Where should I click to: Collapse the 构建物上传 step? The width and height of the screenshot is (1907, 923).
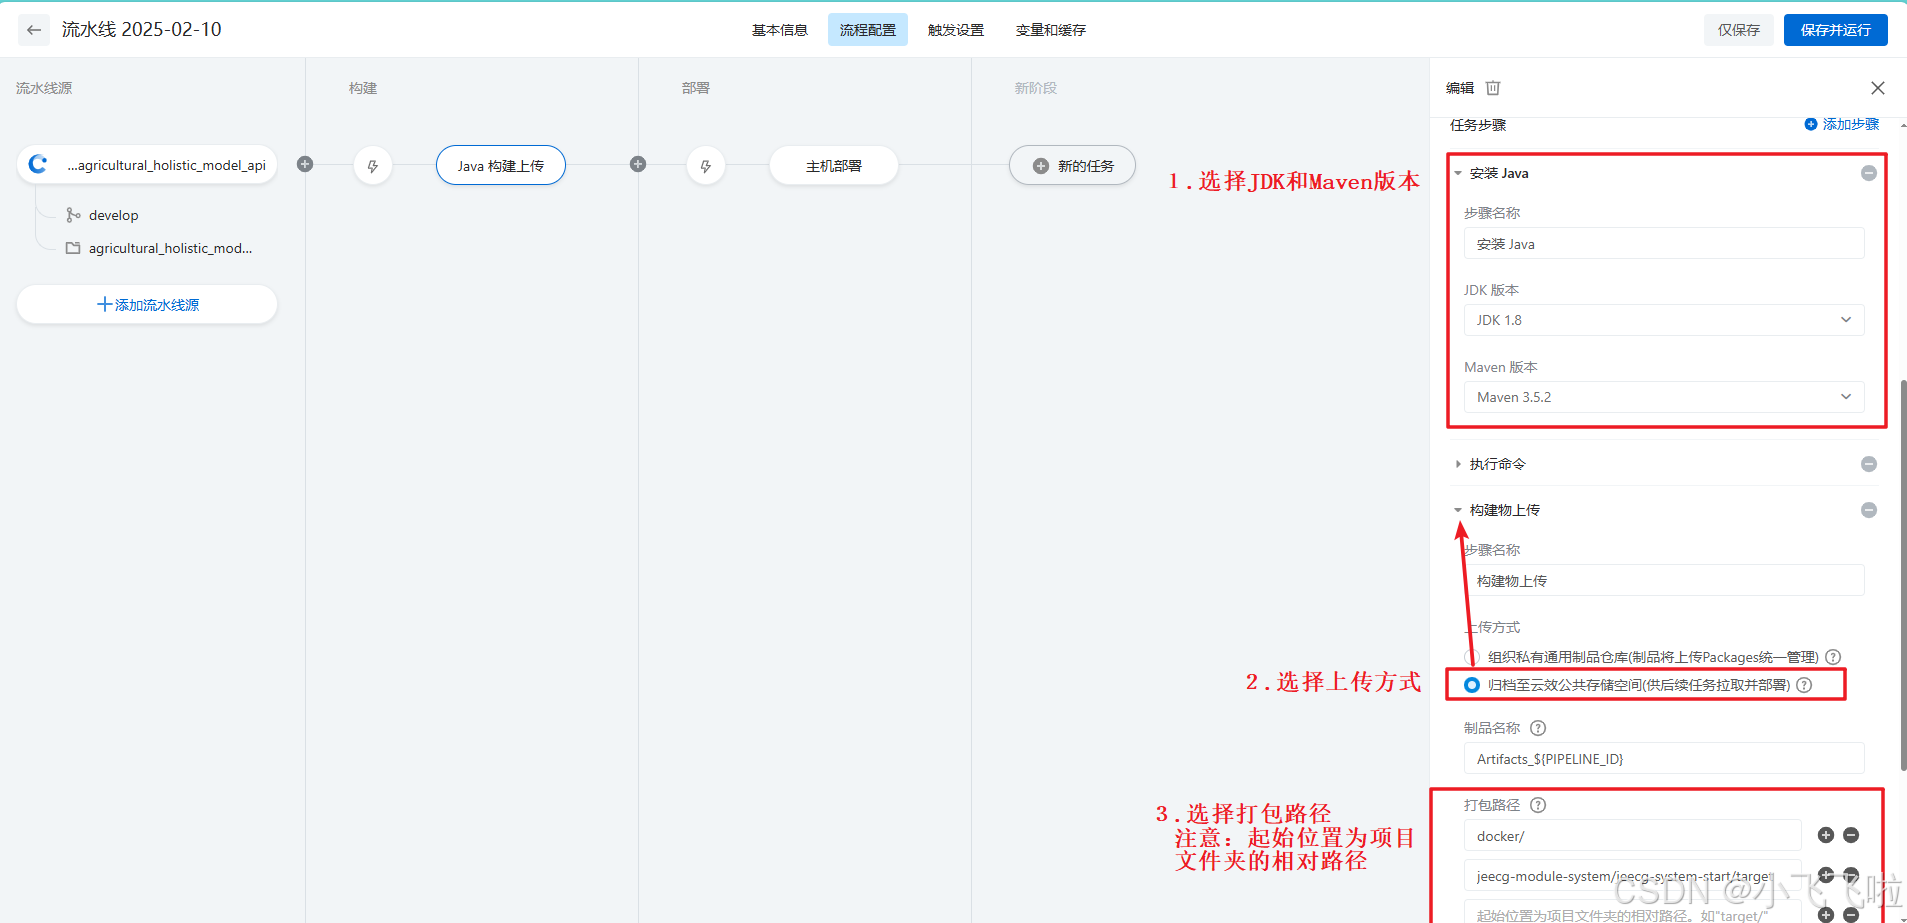pos(1458,510)
